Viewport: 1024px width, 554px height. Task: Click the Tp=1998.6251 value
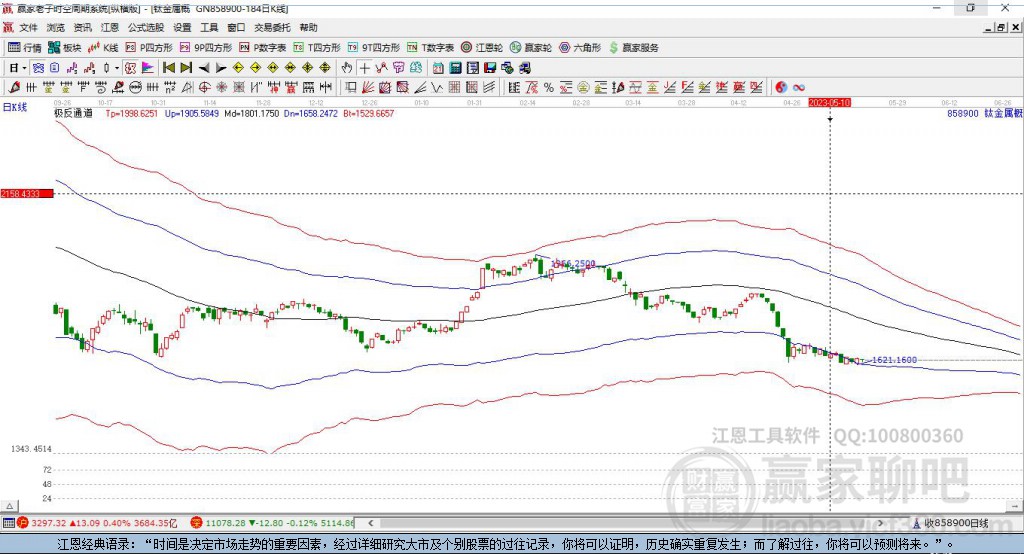click(x=131, y=113)
